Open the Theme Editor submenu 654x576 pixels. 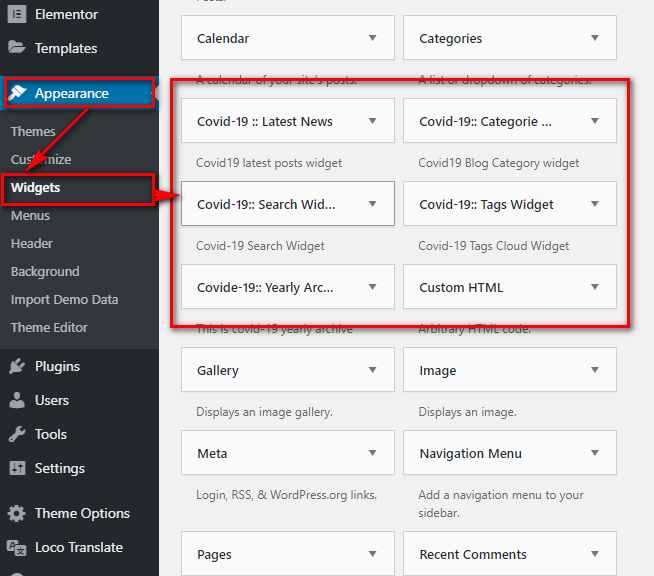point(49,327)
